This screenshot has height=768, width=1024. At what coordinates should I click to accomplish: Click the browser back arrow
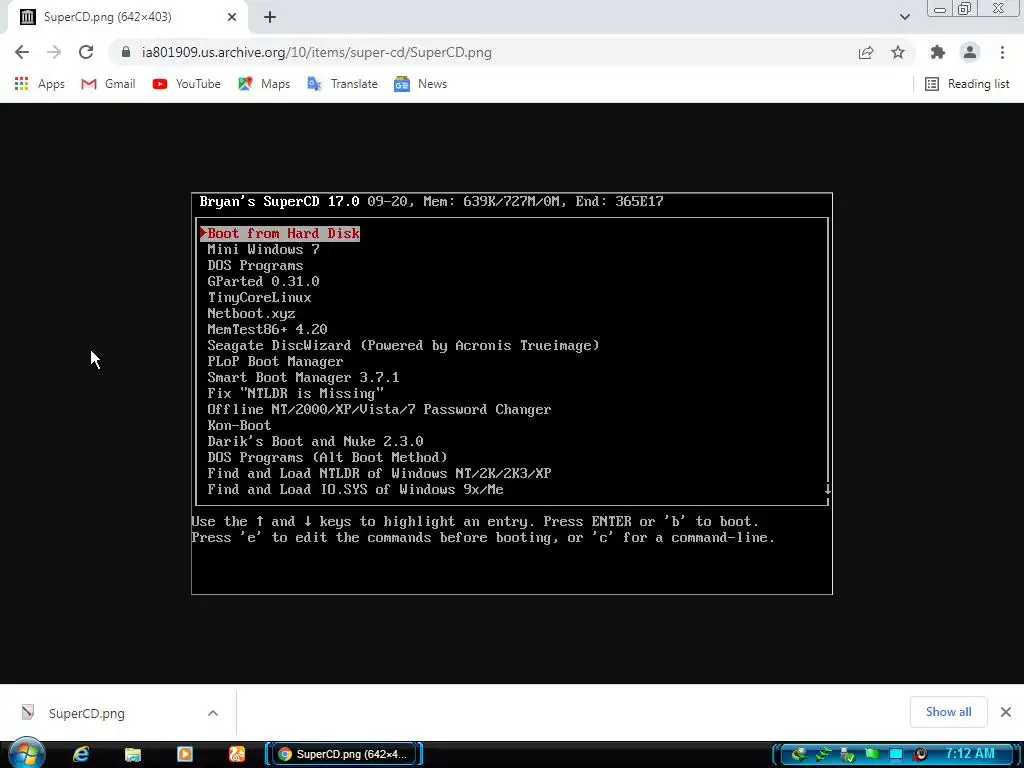click(22, 52)
